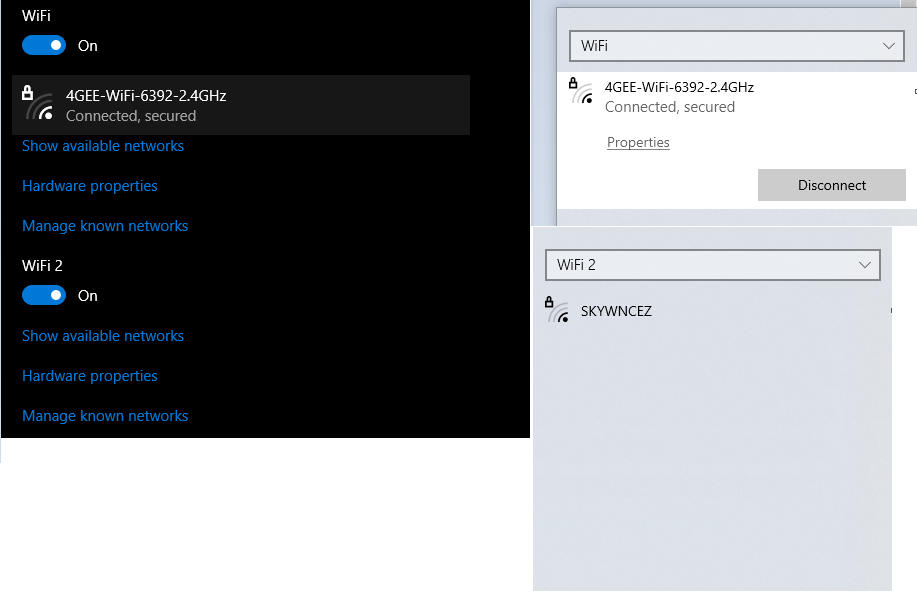Click the secured signal icon in the dark settings panel
Image resolution: width=918 pixels, height=593 pixels.
click(37, 103)
